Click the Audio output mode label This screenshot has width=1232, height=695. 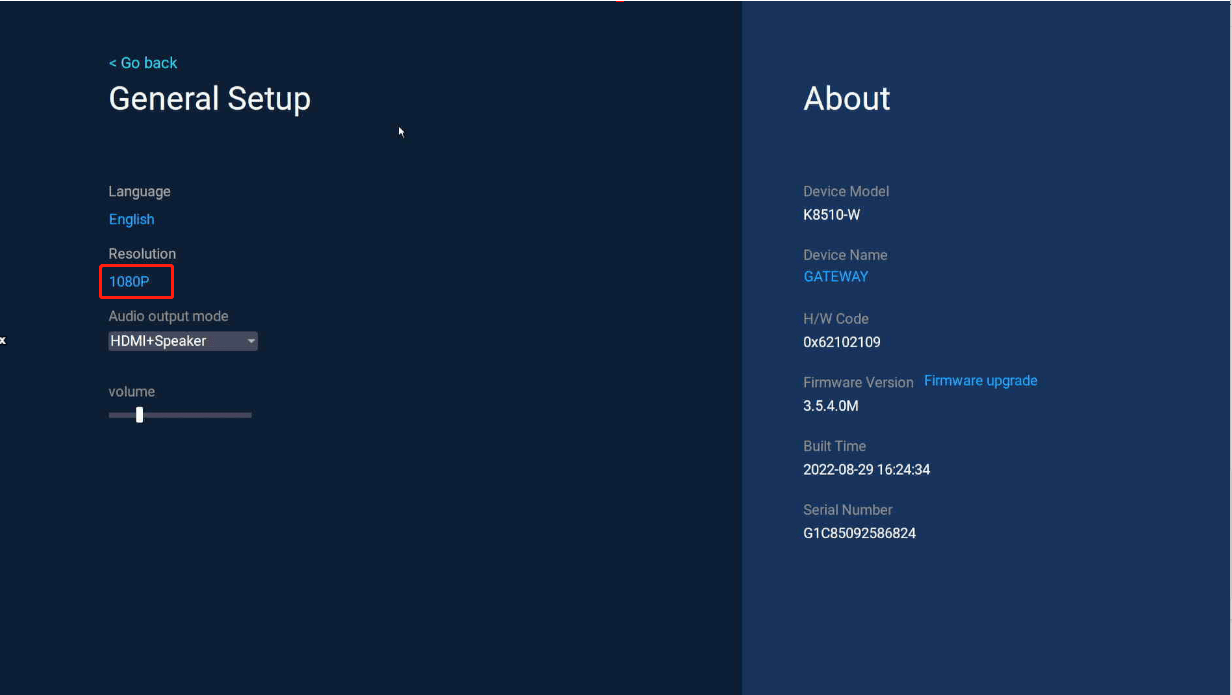coord(168,316)
